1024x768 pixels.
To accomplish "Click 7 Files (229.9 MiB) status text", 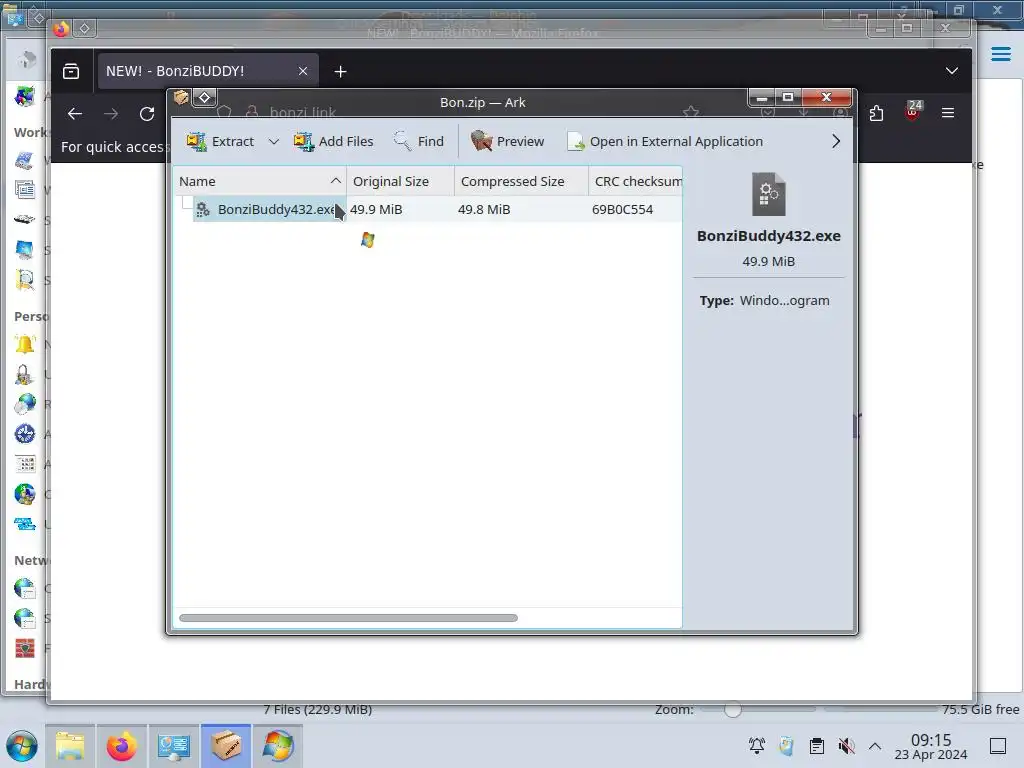I will (318, 709).
